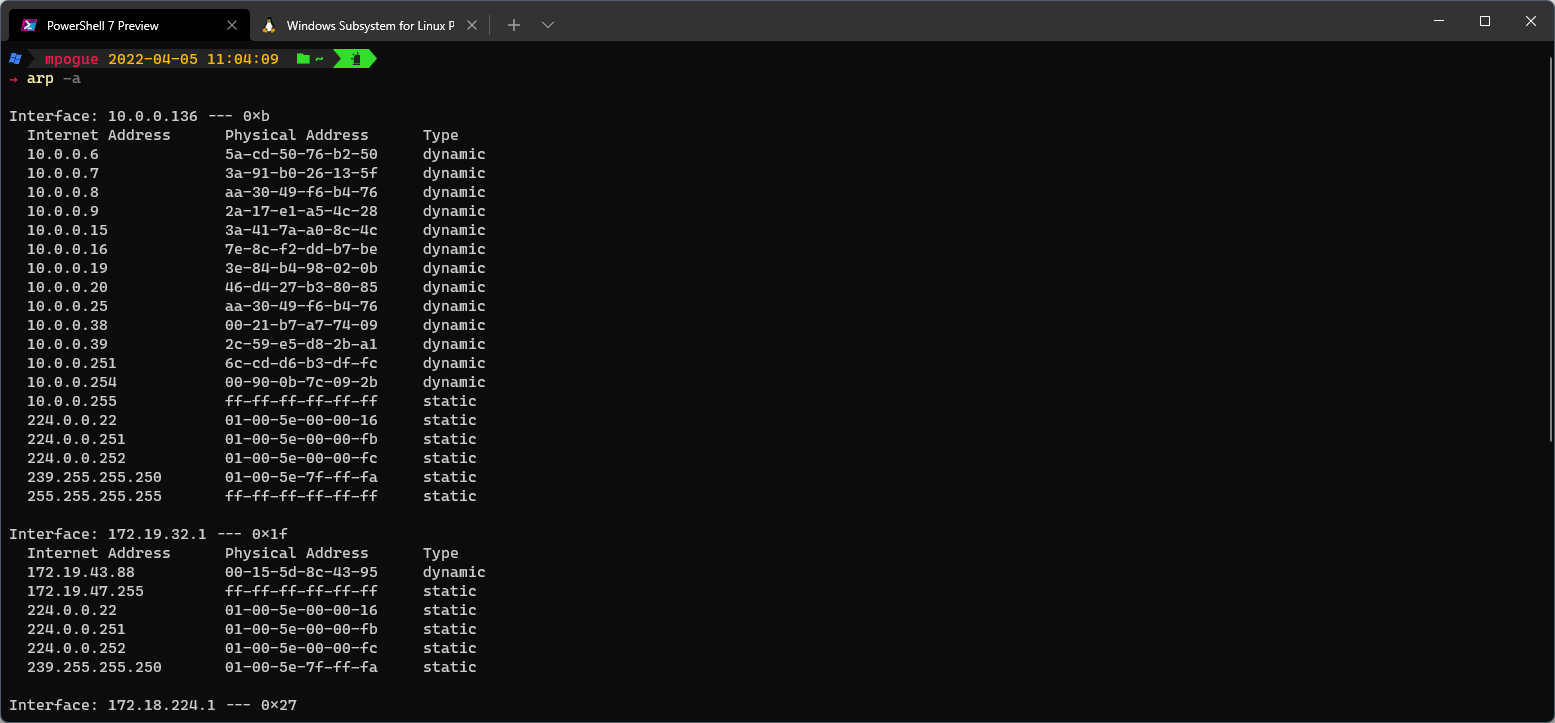Screen dimensions: 1555x723
Task: Click 'Interface: 172.18.224.1 --- 0x27' line
Action: pyautogui.click(x=153, y=705)
